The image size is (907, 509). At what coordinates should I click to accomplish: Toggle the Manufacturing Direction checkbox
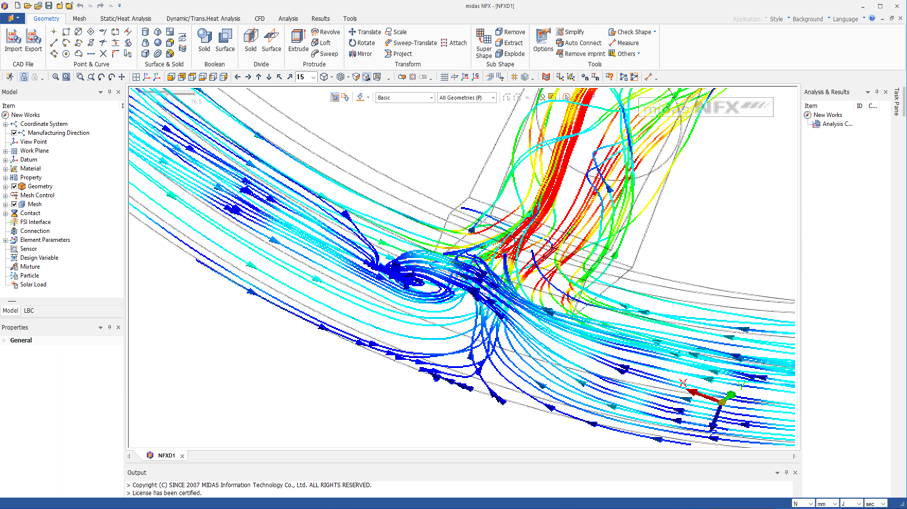(x=14, y=133)
